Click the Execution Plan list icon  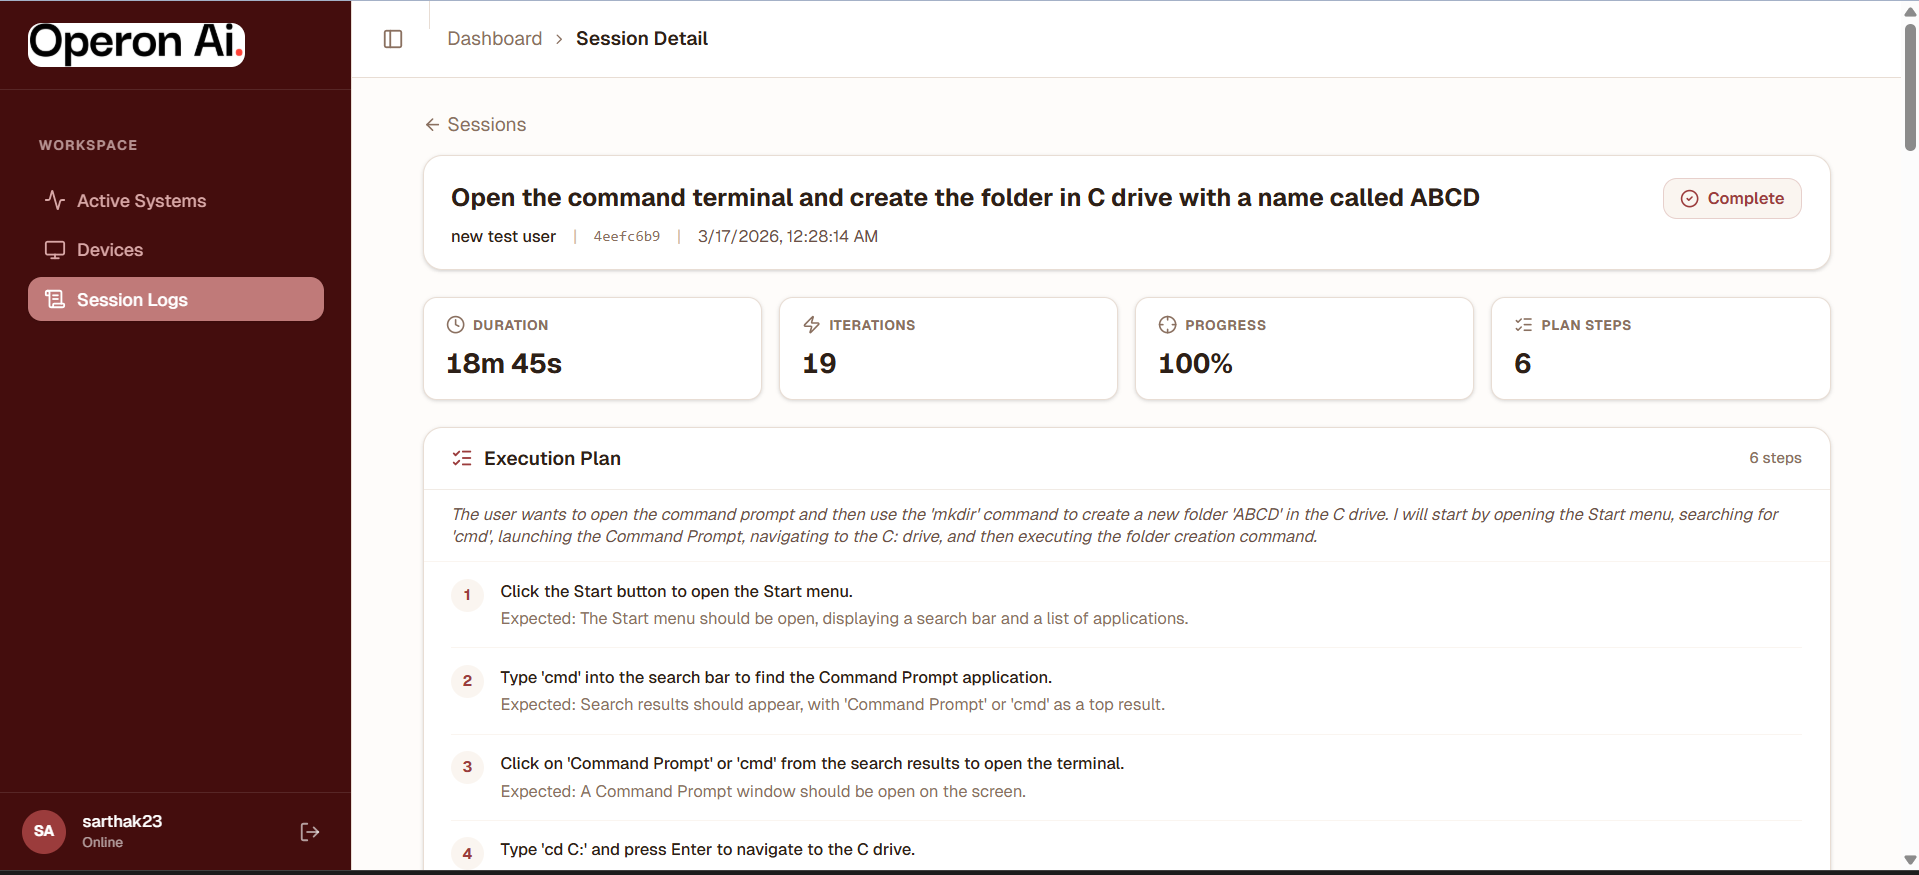462,458
